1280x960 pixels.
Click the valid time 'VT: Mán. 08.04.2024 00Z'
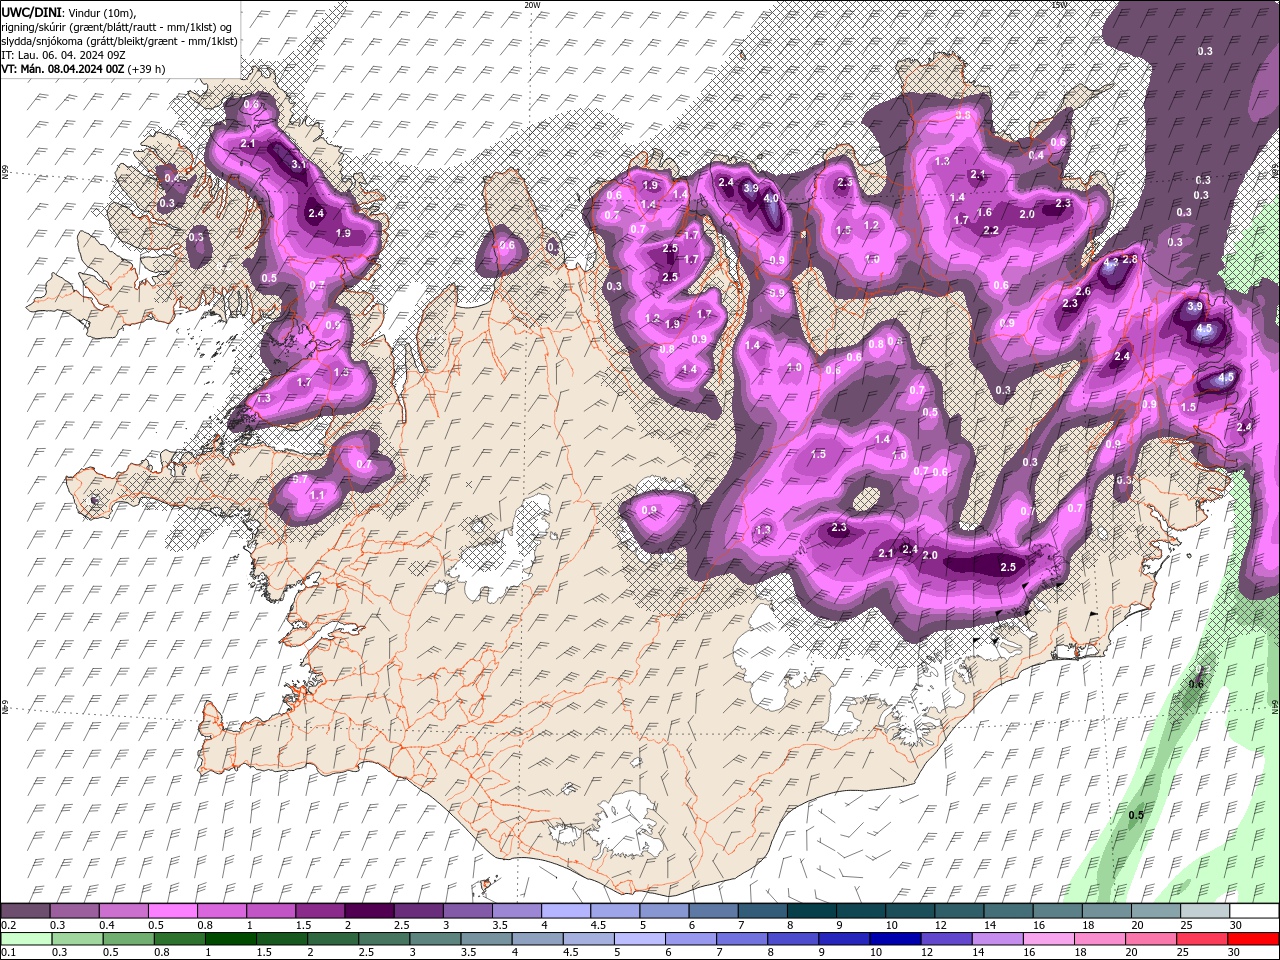pos(63,69)
